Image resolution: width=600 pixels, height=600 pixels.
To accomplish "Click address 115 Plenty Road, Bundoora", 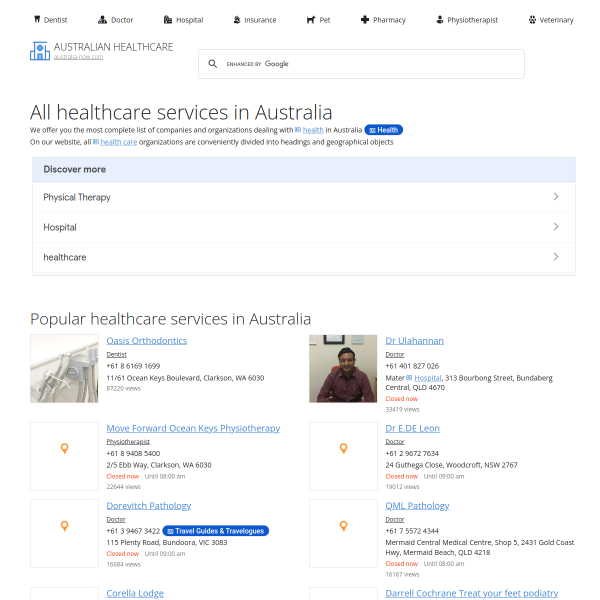I will 167,543.
